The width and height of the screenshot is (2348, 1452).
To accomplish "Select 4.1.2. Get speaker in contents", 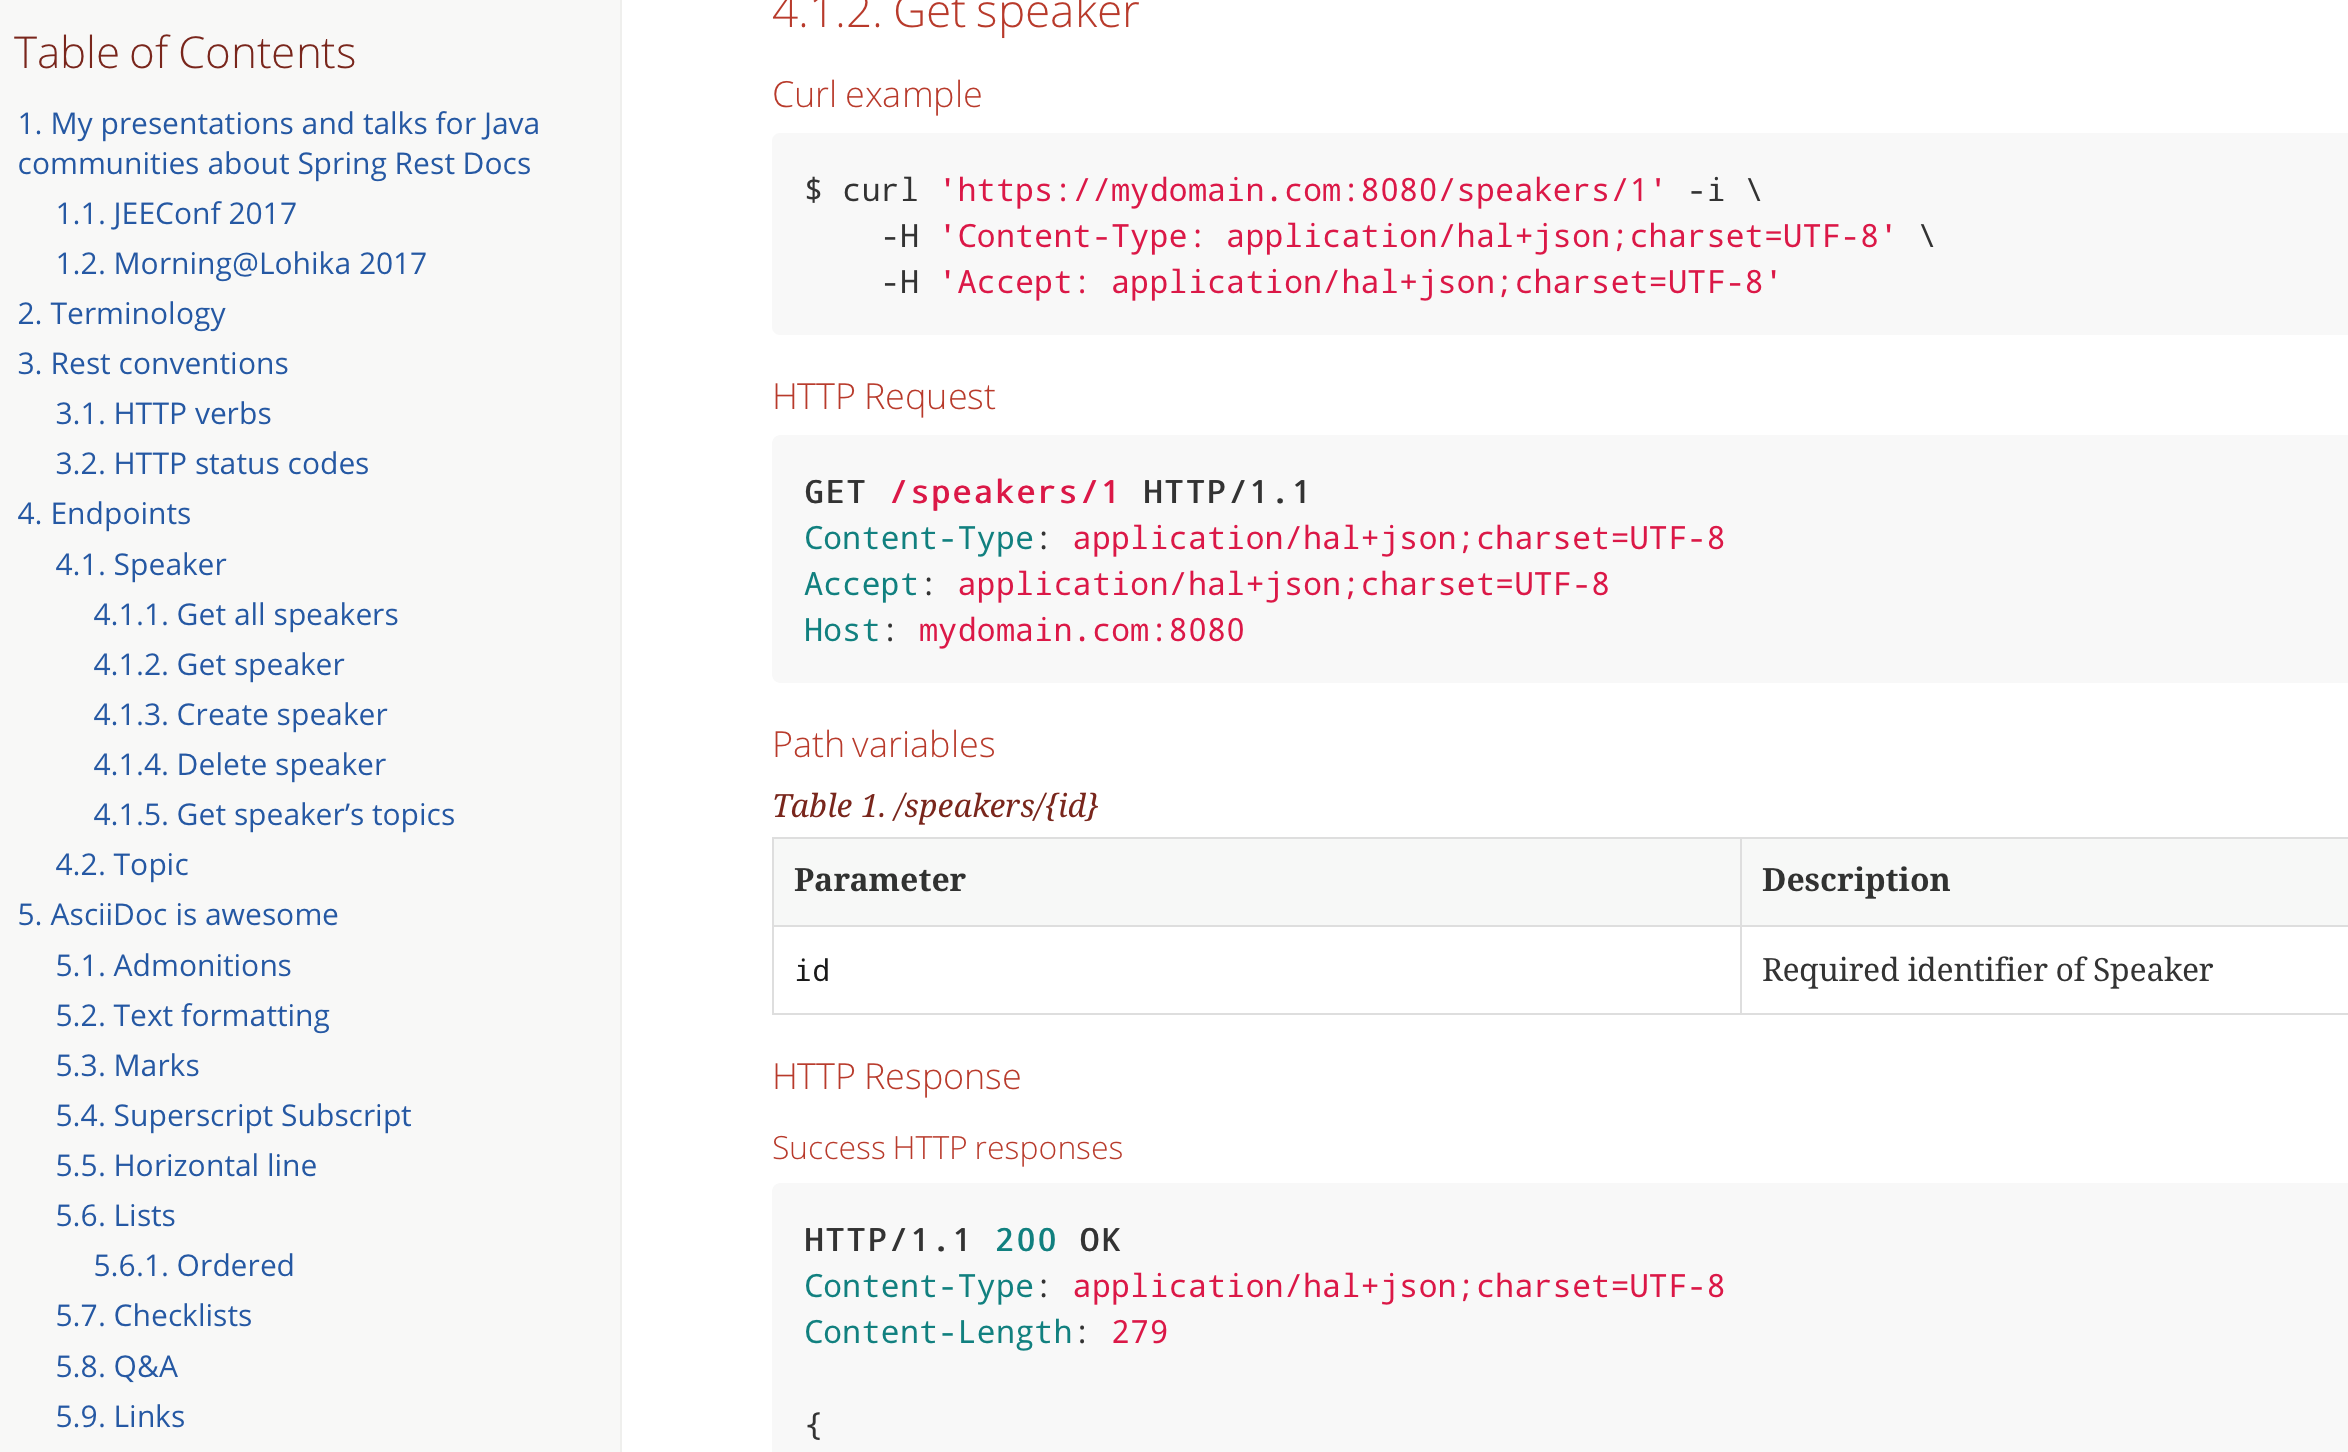I will point(219,664).
